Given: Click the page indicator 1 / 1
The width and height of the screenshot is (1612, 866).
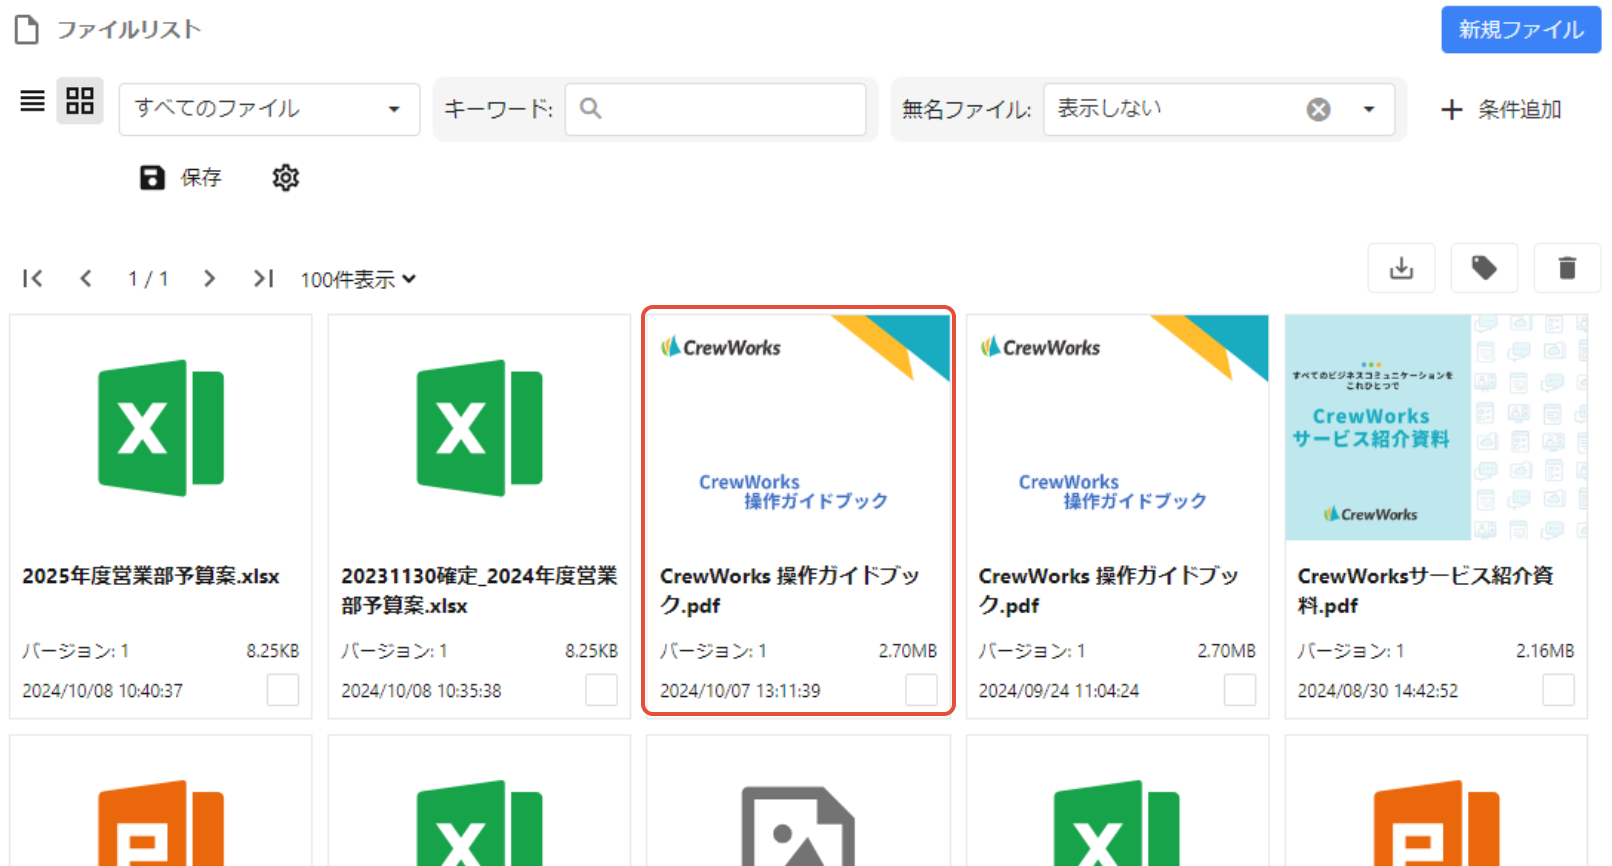Looking at the screenshot, I should point(148,278).
